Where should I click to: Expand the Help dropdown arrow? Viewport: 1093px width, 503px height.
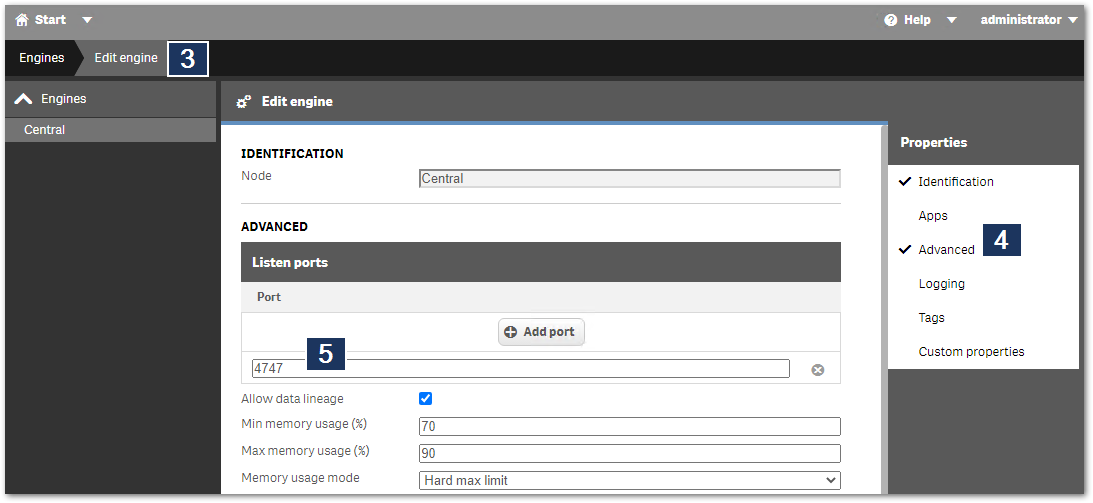tap(951, 20)
